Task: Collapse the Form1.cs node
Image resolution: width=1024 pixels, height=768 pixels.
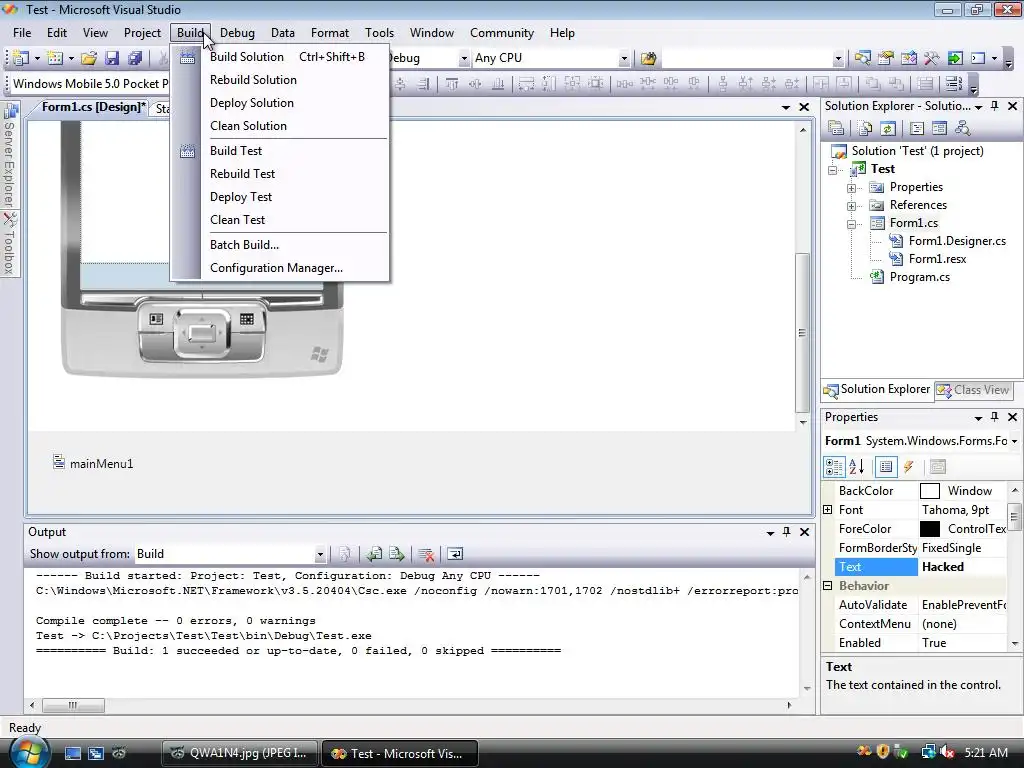Action: (852, 224)
